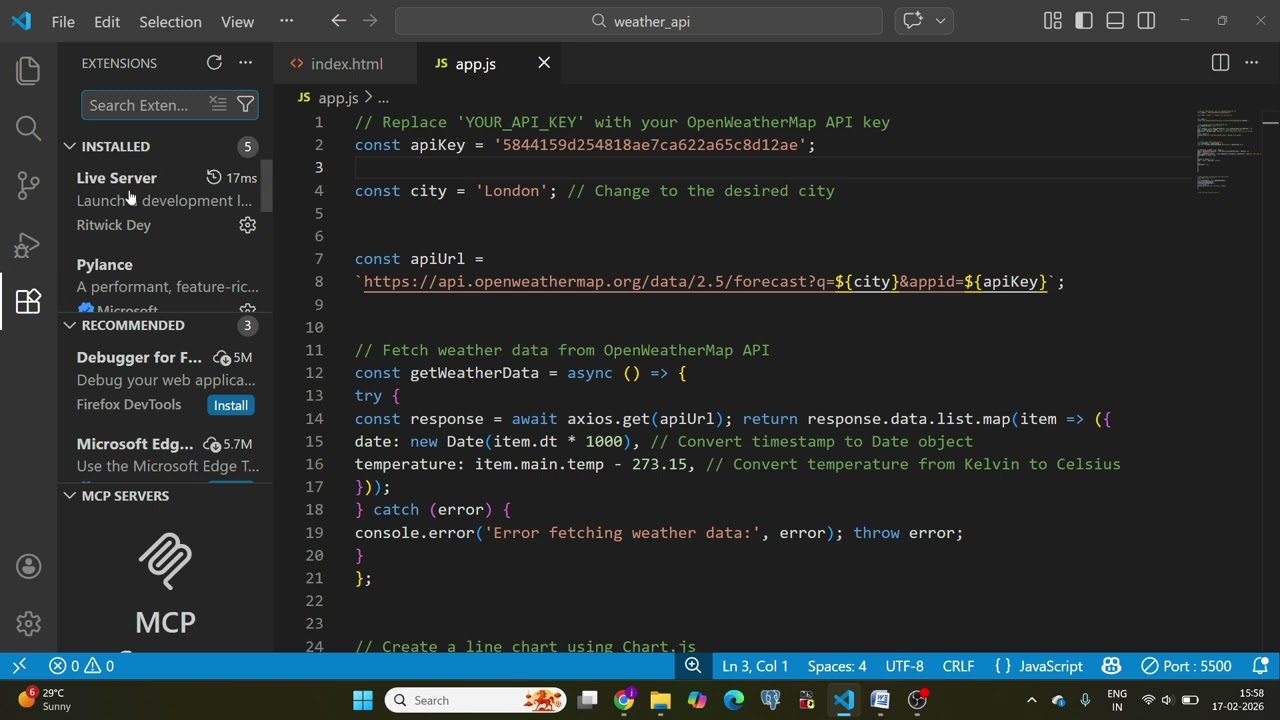The height and width of the screenshot is (720, 1280).
Task: Change the CRLF end of line sequence
Action: click(958, 666)
